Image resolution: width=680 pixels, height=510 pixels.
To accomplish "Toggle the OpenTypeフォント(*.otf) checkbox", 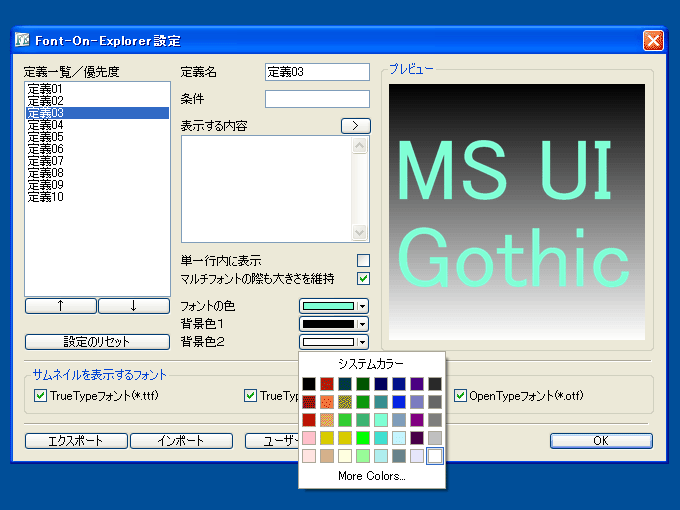I will click(x=460, y=396).
